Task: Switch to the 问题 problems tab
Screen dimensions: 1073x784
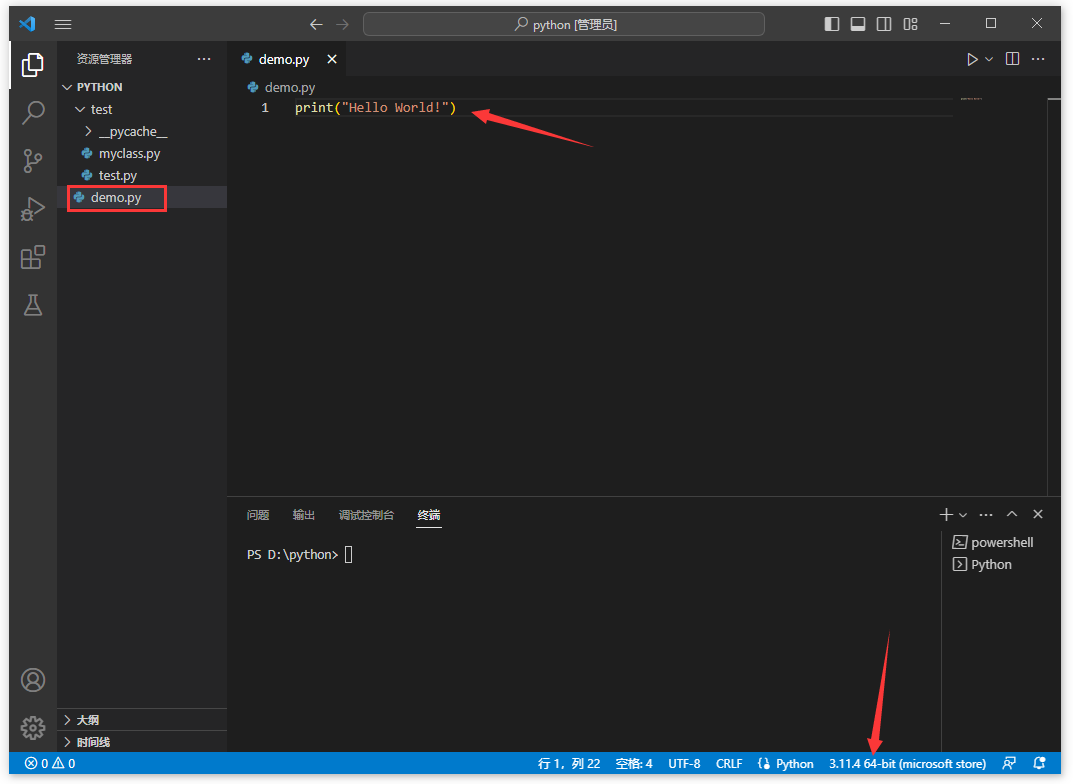Action: pyautogui.click(x=258, y=515)
